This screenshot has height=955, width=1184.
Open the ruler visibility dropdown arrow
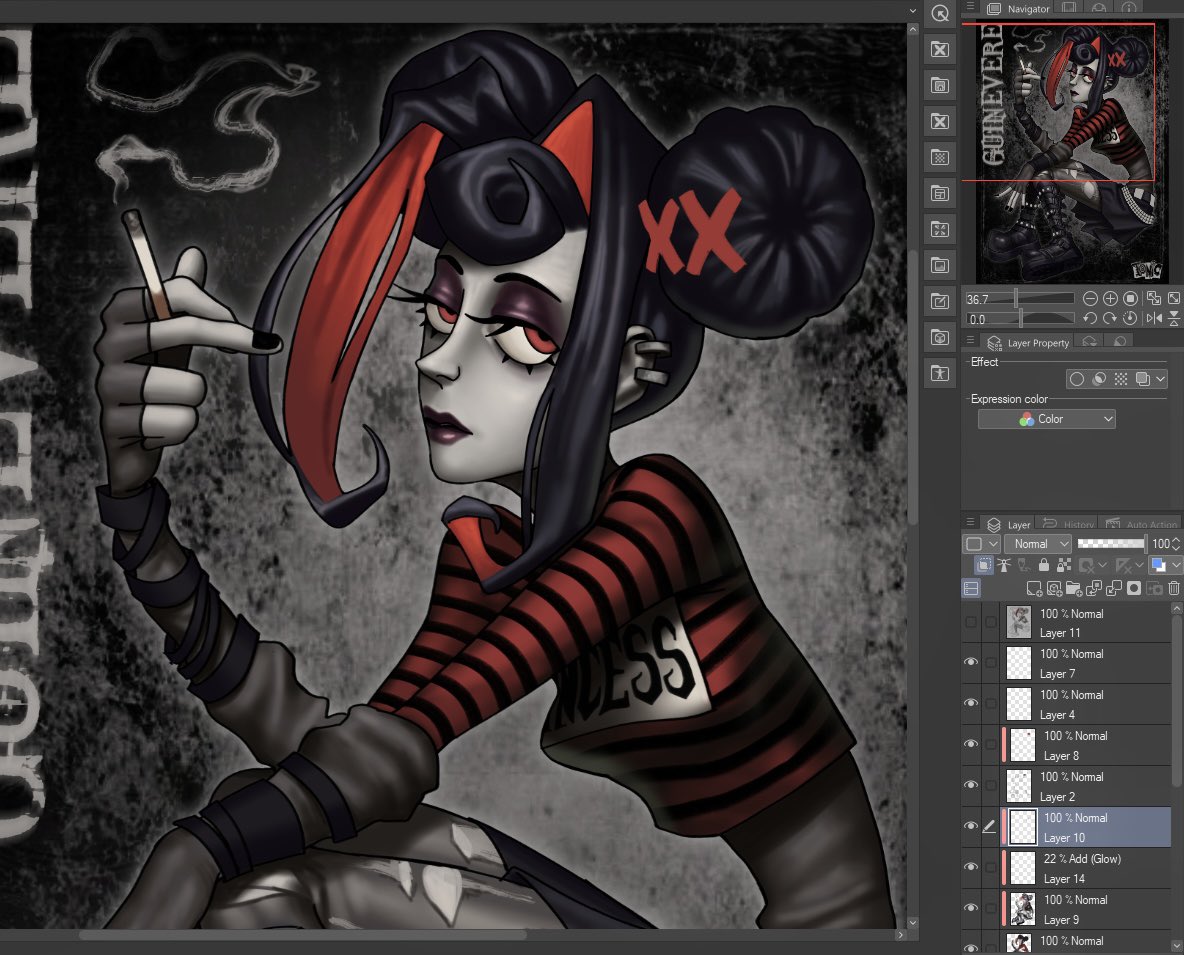pos(1139,565)
